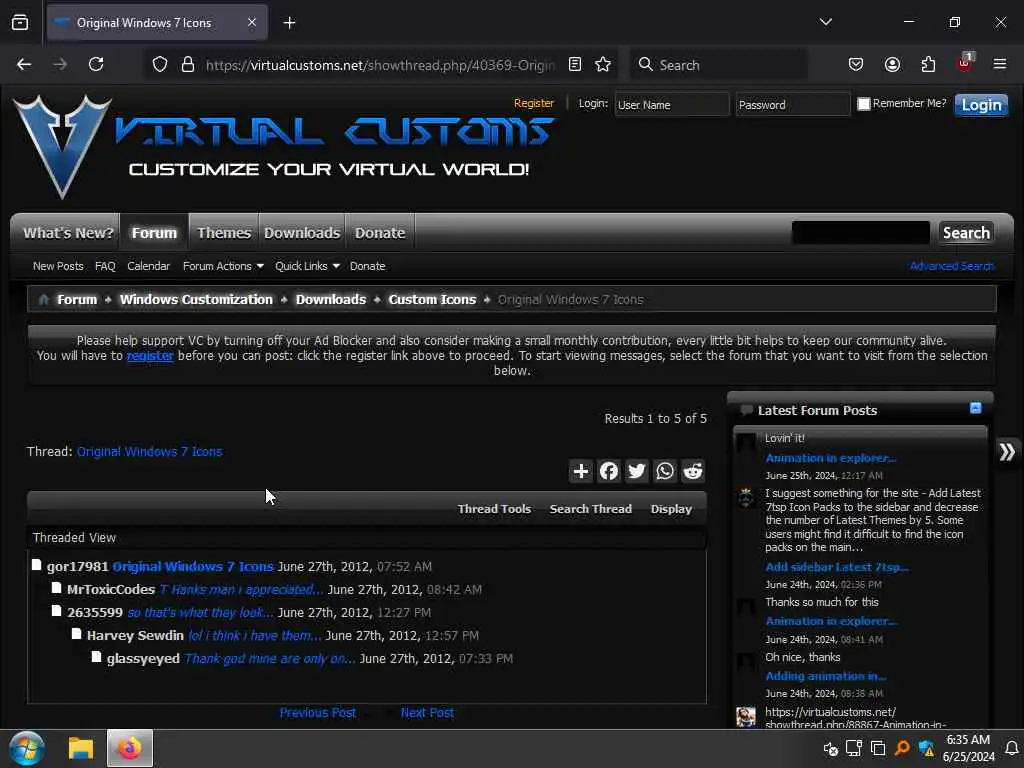Click the uBlock extension icon
Viewport: 1024px width, 768px height.
point(965,63)
